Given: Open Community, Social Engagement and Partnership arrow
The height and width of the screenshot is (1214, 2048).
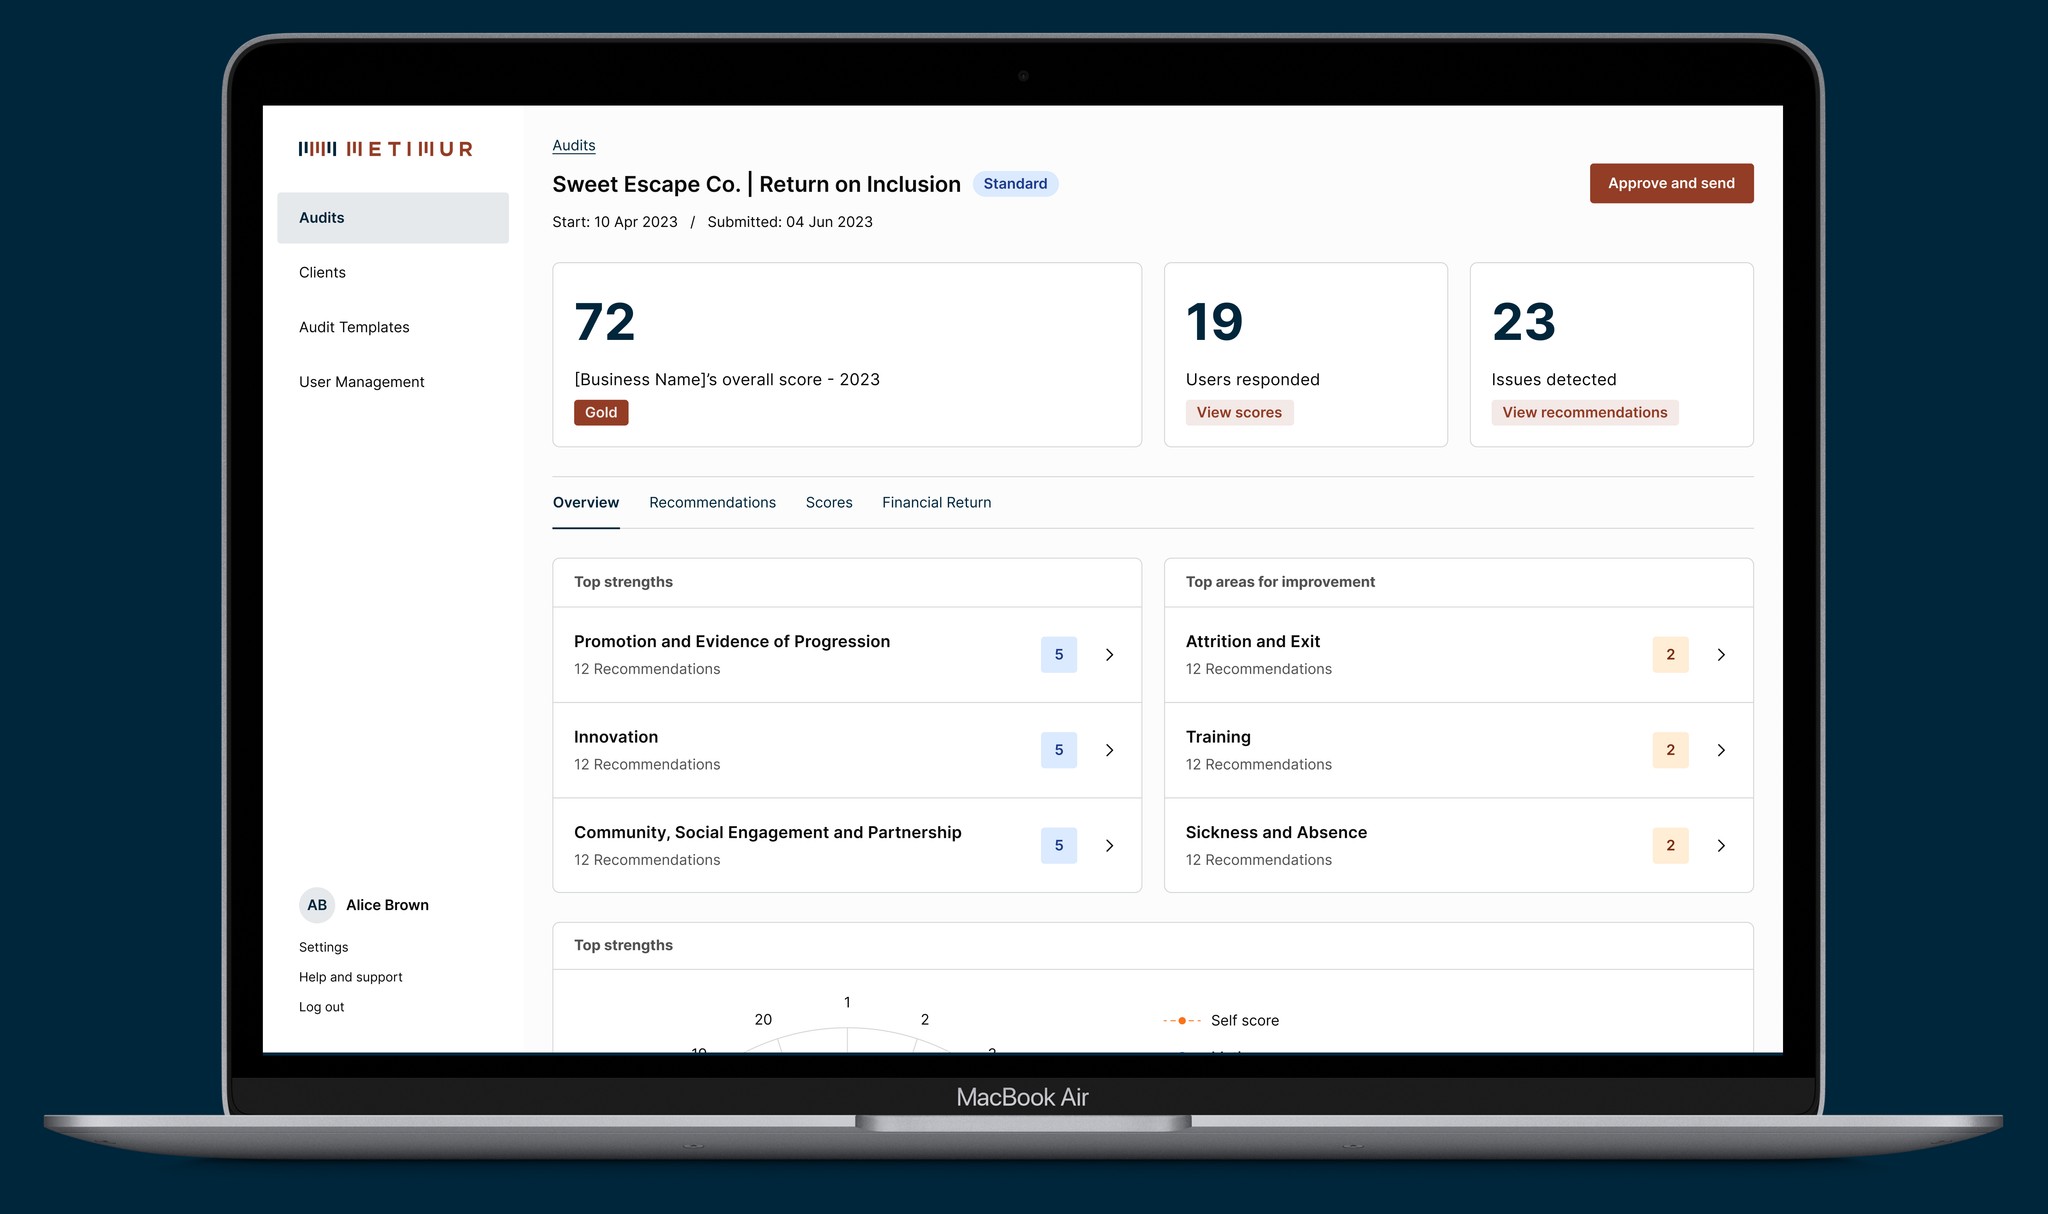Looking at the screenshot, I should coord(1109,846).
